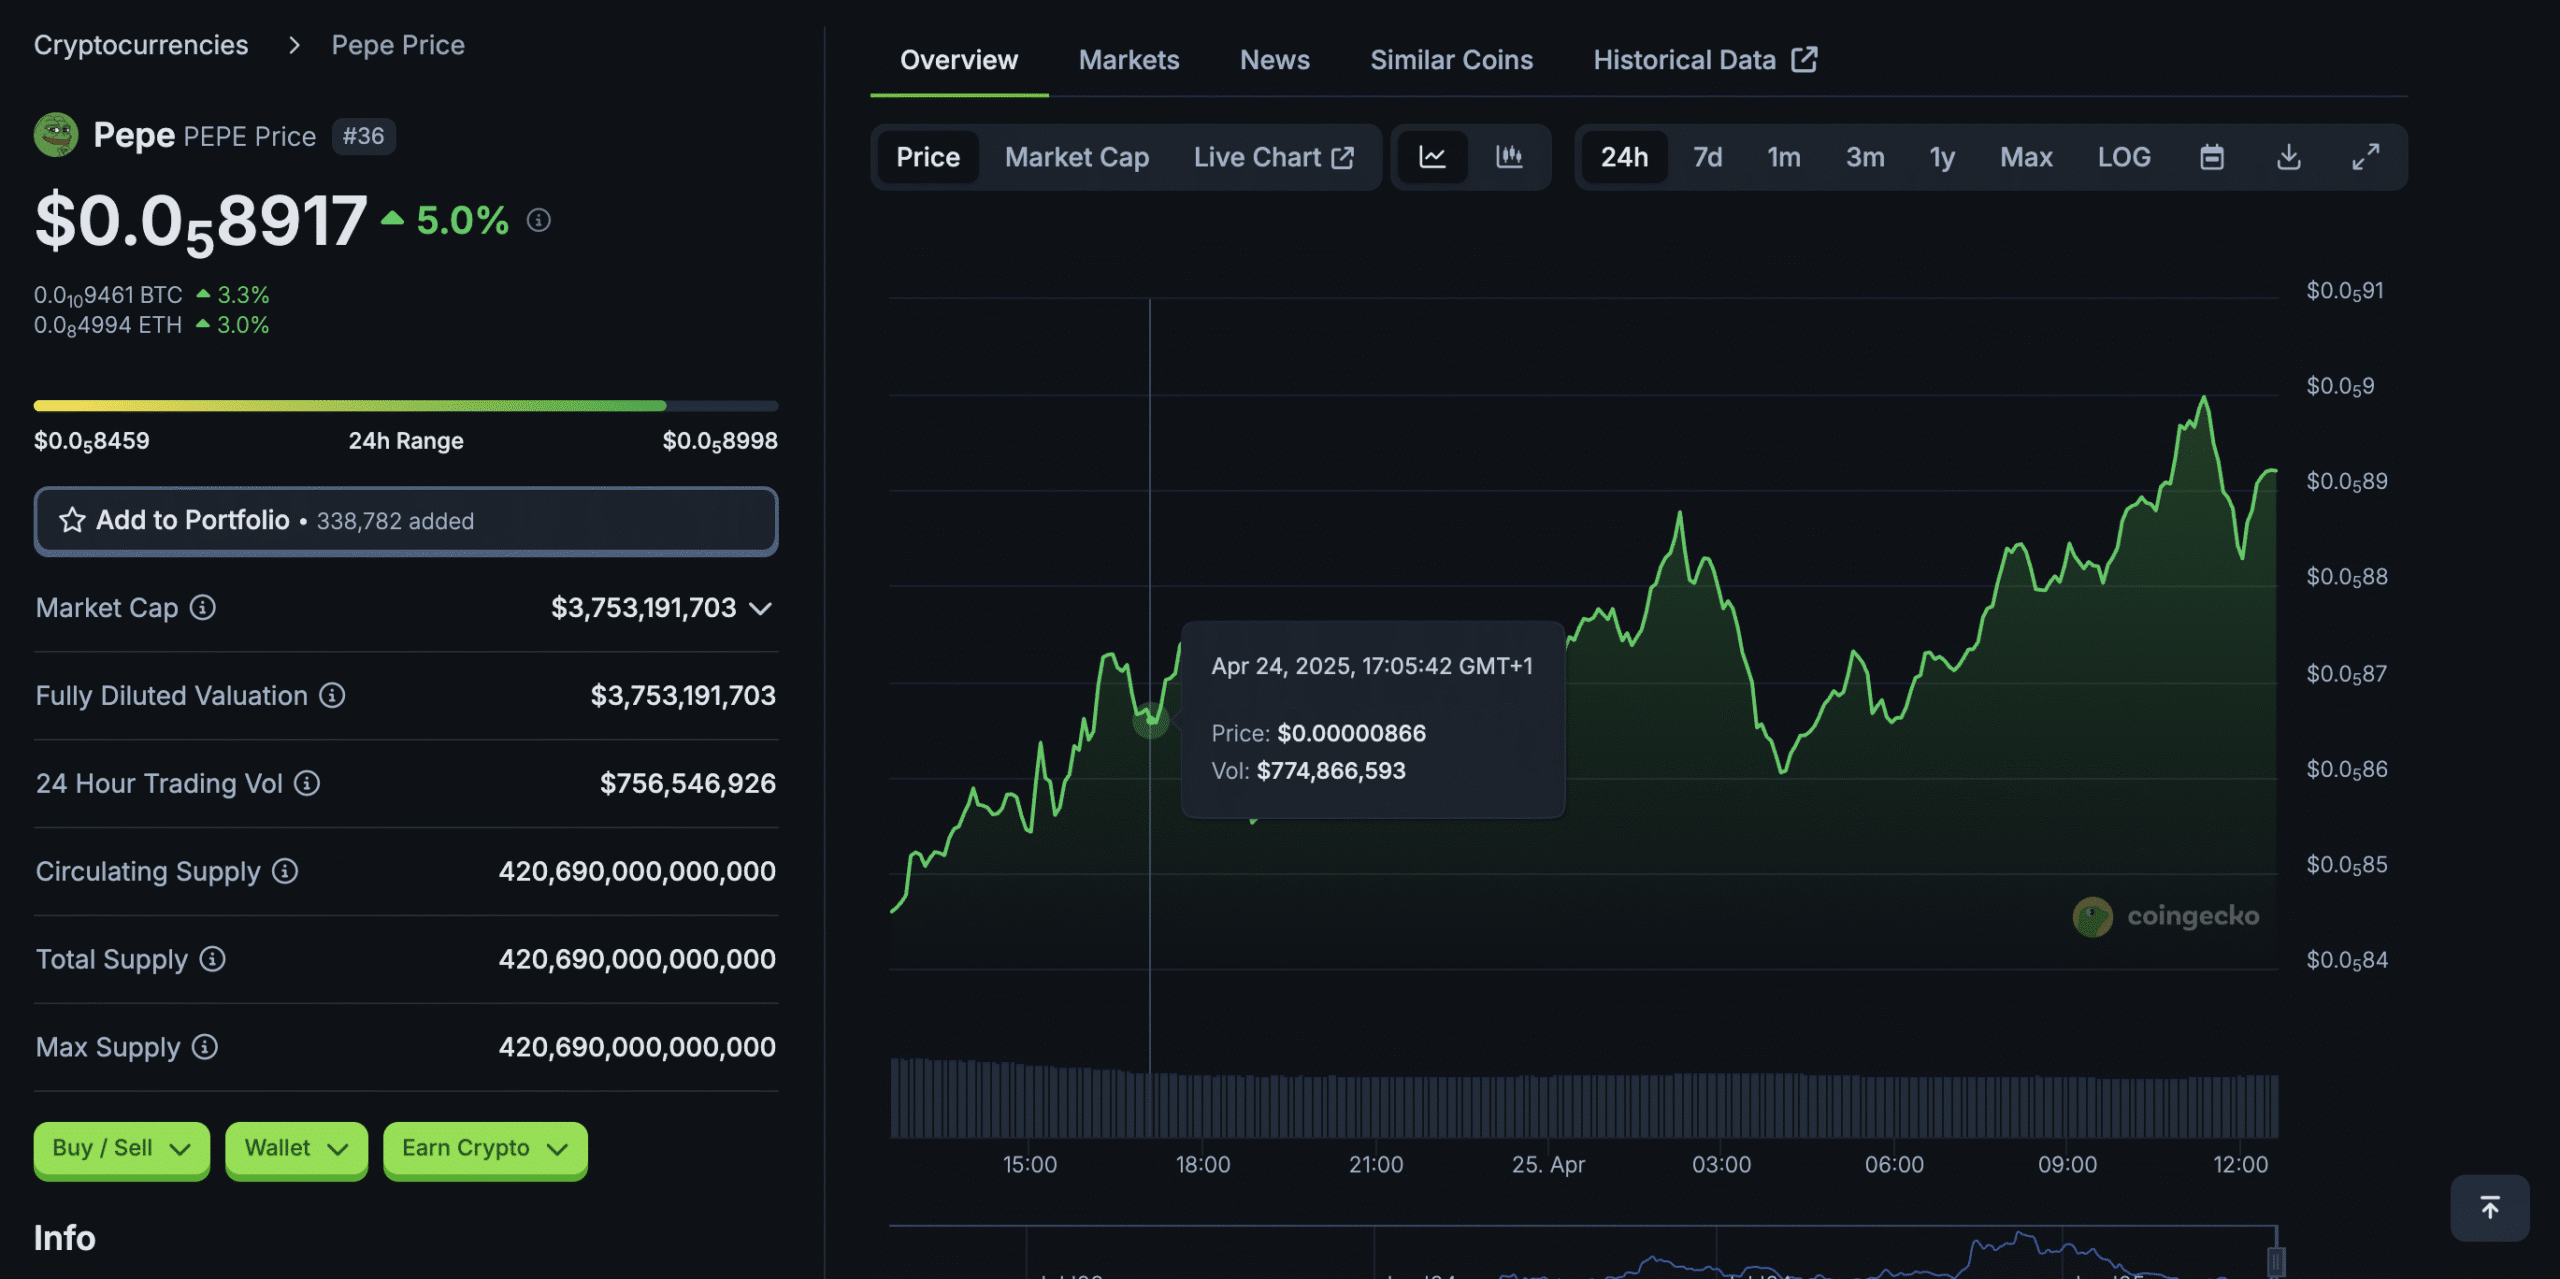The width and height of the screenshot is (2560, 1279).
Task: Toggle LOG scale on the chart
Action: tap(2124, 157)
